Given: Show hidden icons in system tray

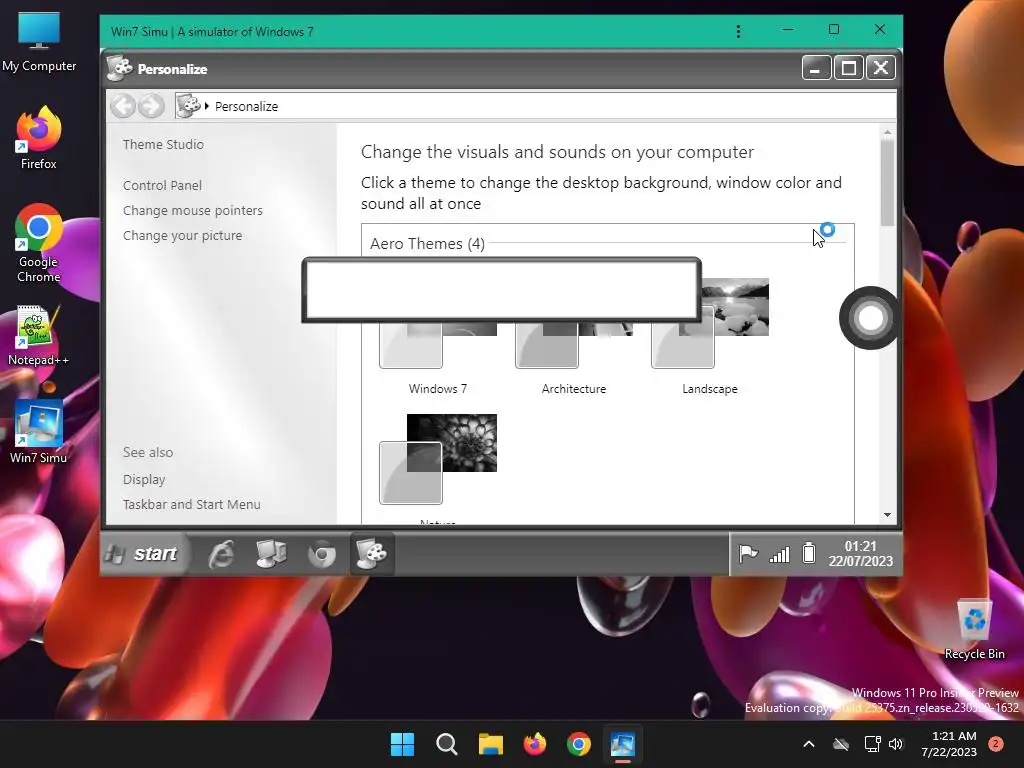Looking at the screenshot, I should pos(808,744).
